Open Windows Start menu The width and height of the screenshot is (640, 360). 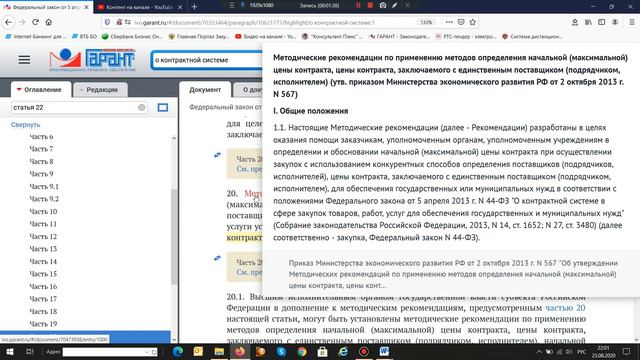coord(9,351)
